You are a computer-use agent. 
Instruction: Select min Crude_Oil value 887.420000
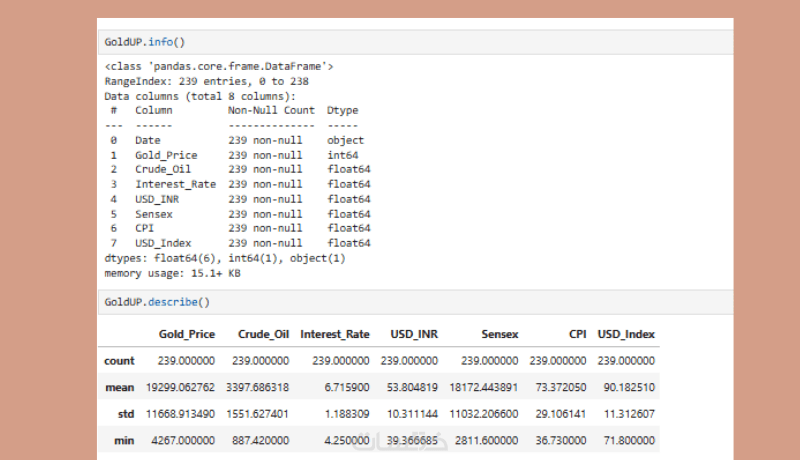[x=261, y=441]
